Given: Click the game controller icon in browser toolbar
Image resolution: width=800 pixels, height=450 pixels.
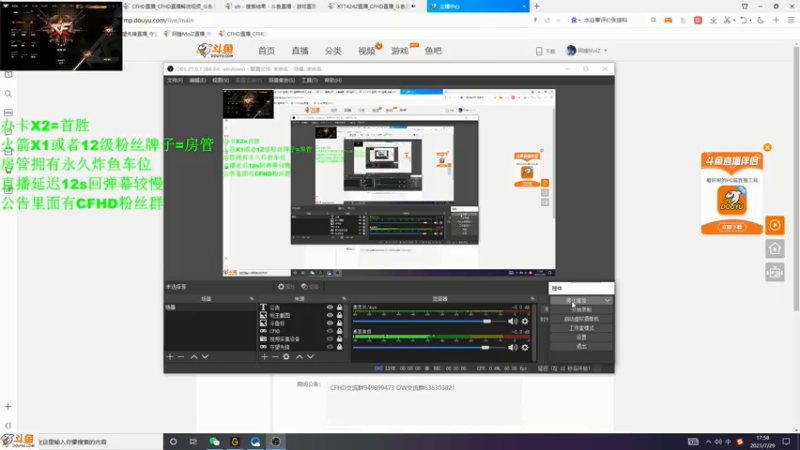Looking at the screenshot, I should click(668, 20).
